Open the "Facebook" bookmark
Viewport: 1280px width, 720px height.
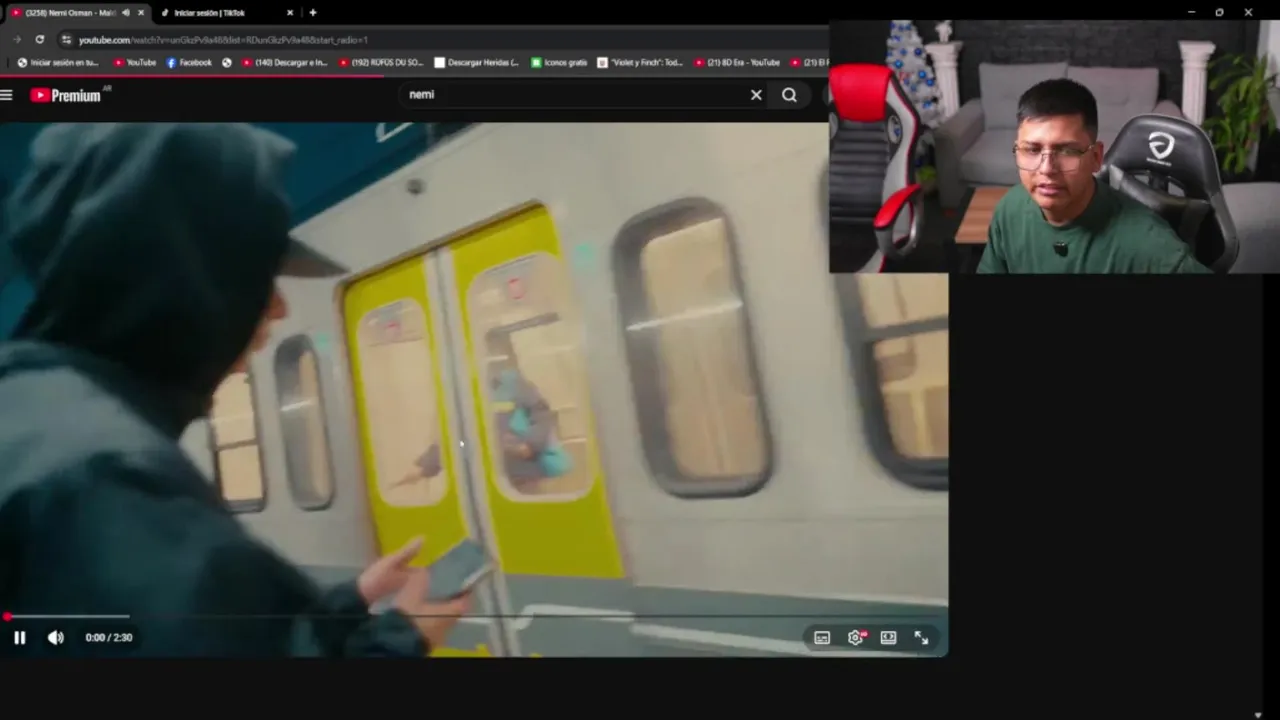point(189,62)
